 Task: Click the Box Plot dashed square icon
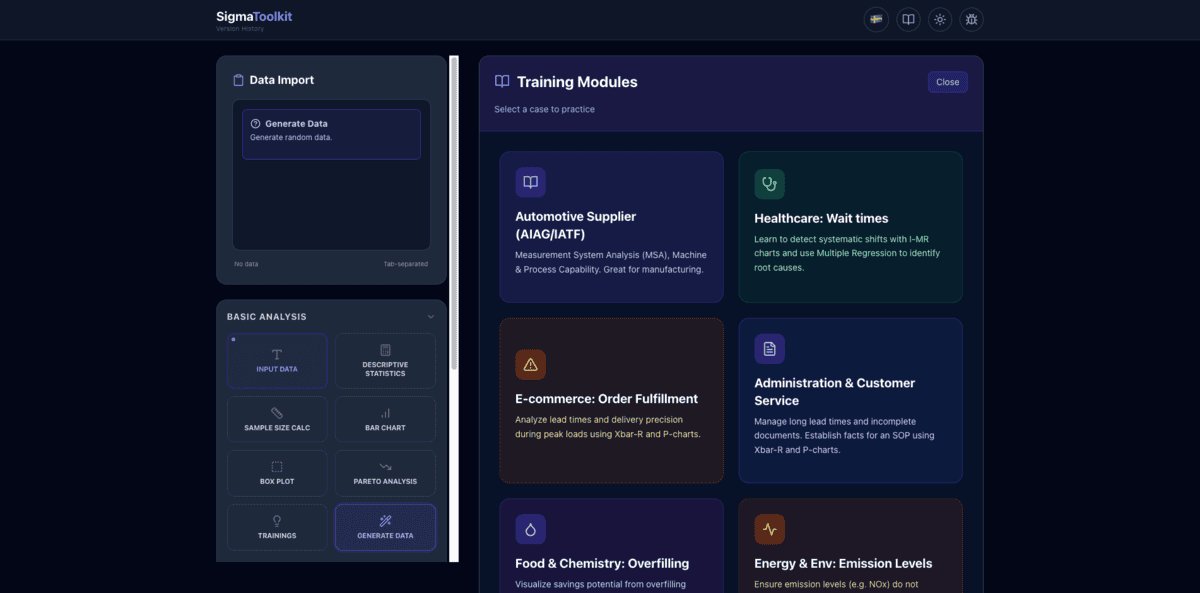point(277,467)
